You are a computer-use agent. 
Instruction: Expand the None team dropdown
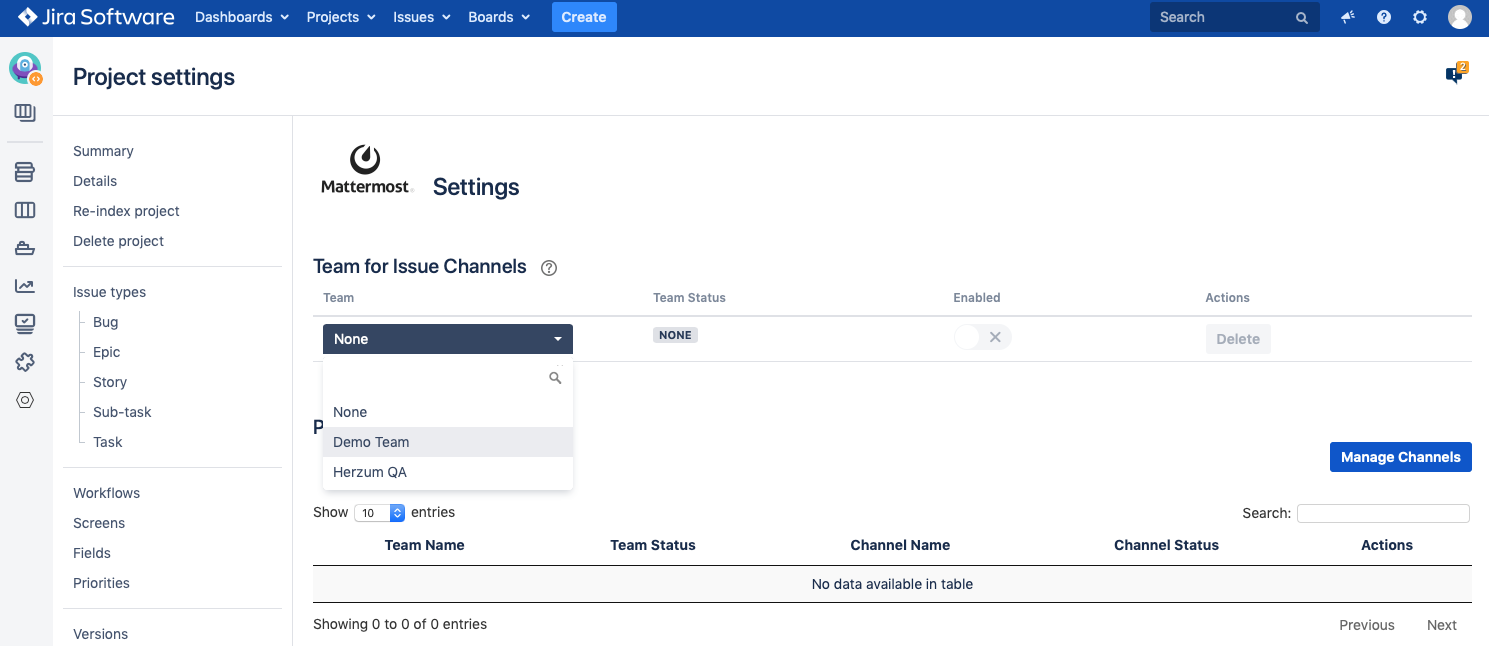(x=447, y=339)
